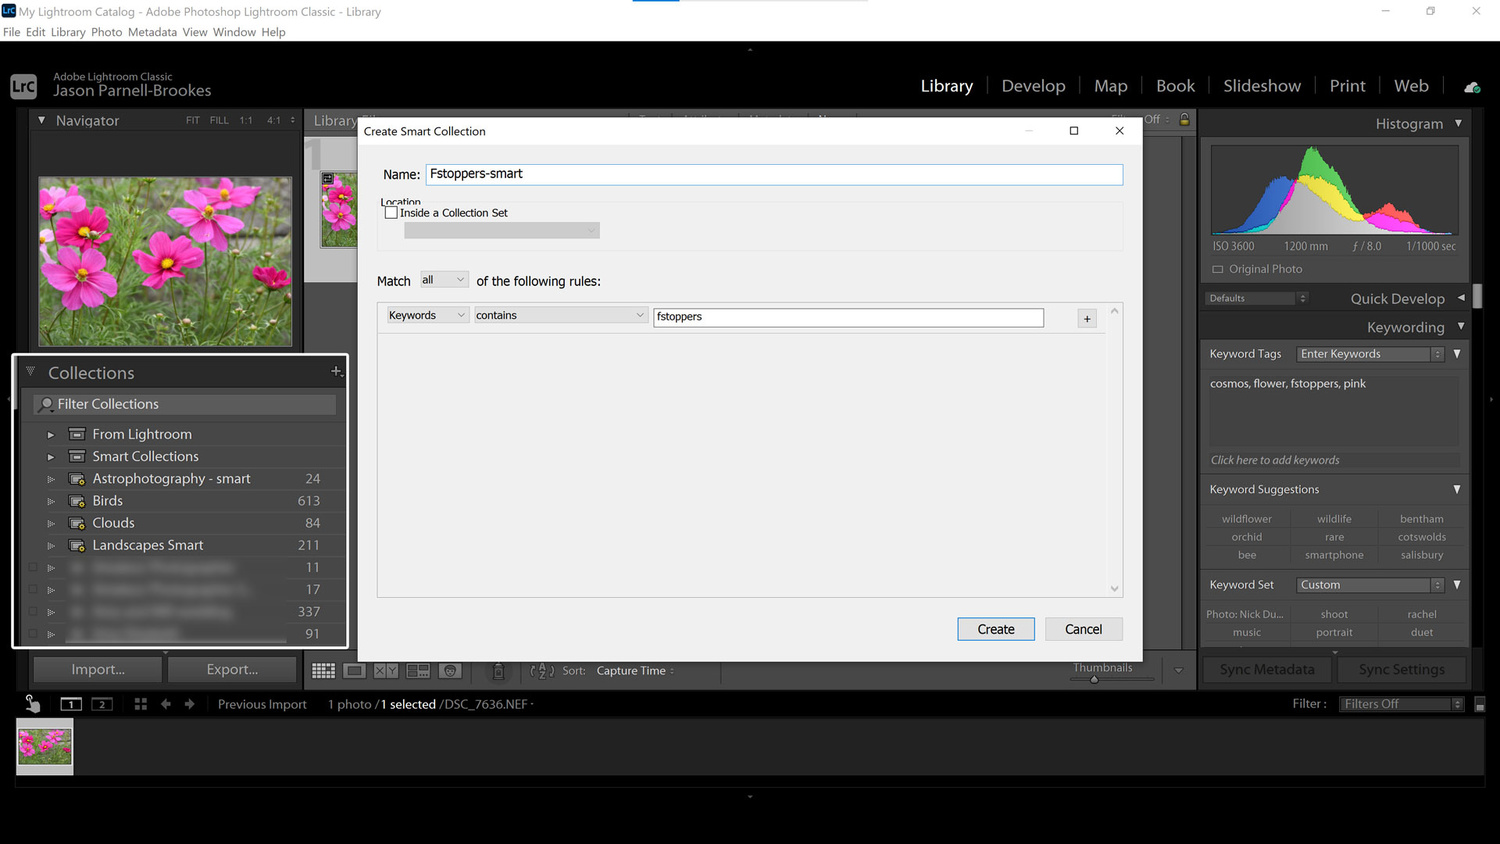
Task: Click the Lightroom Classic LrC logo
Action: [x=24, y=86]
